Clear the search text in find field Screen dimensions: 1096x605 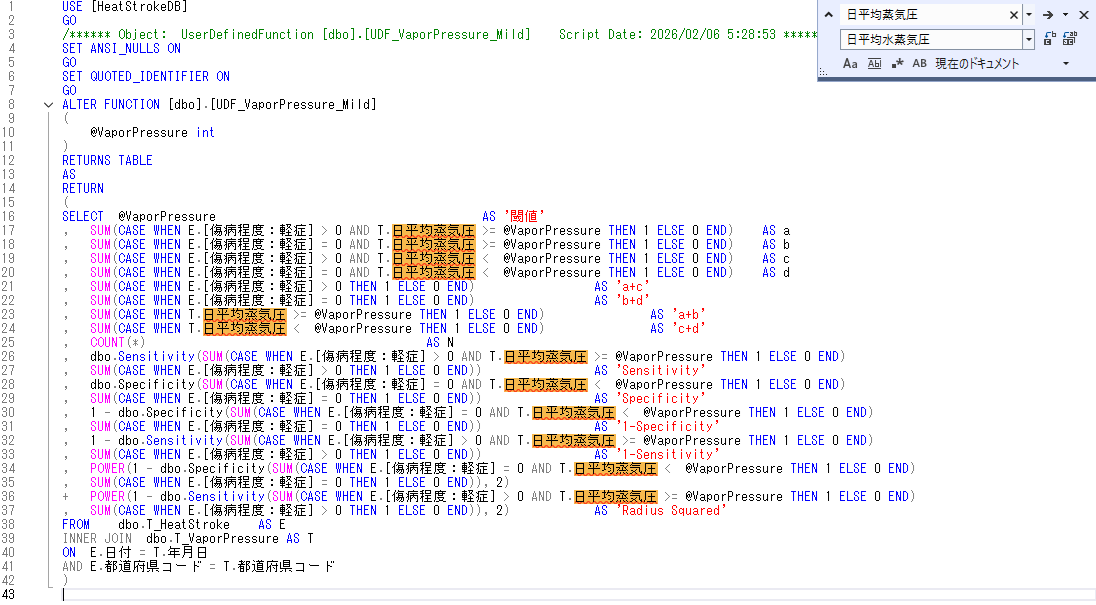pyautogui.click(x=1013, y=15)
